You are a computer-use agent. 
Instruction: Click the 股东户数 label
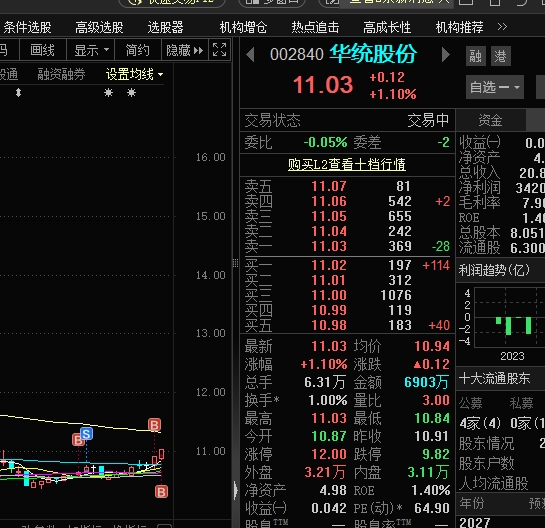[486, 463]
